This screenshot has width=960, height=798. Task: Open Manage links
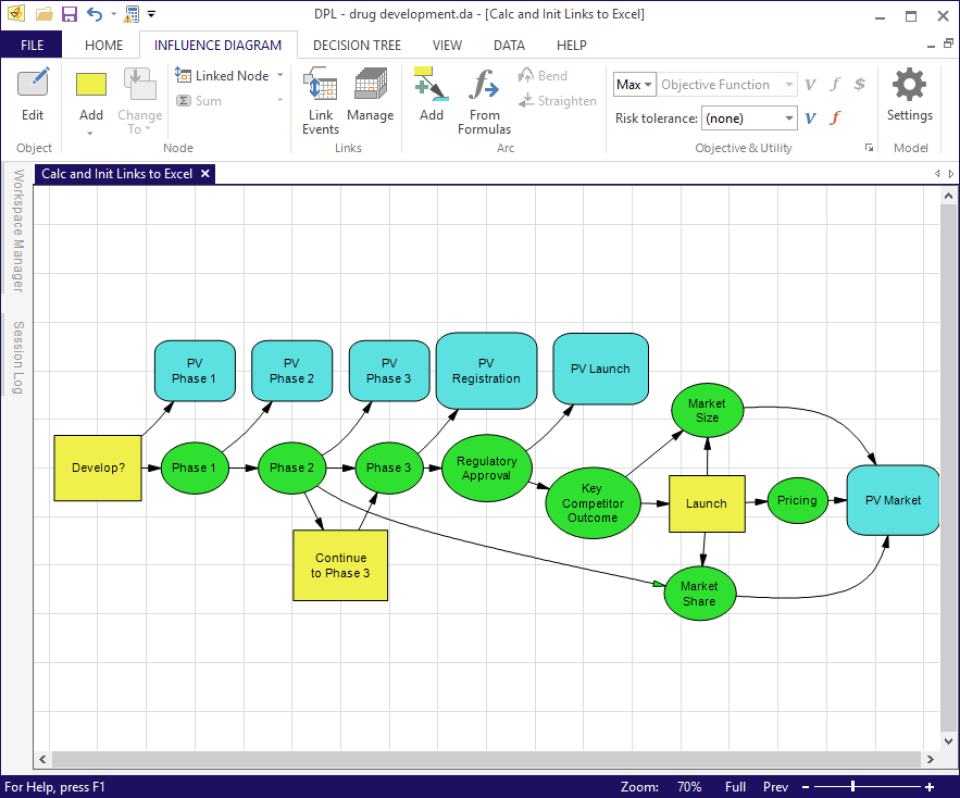pos(370,86)
